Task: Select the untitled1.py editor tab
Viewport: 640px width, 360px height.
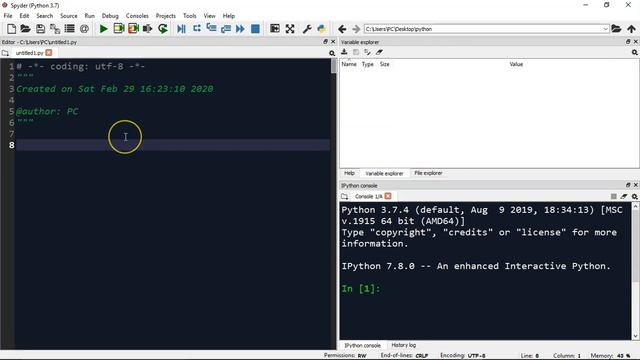Action: [x=29, y=53]
